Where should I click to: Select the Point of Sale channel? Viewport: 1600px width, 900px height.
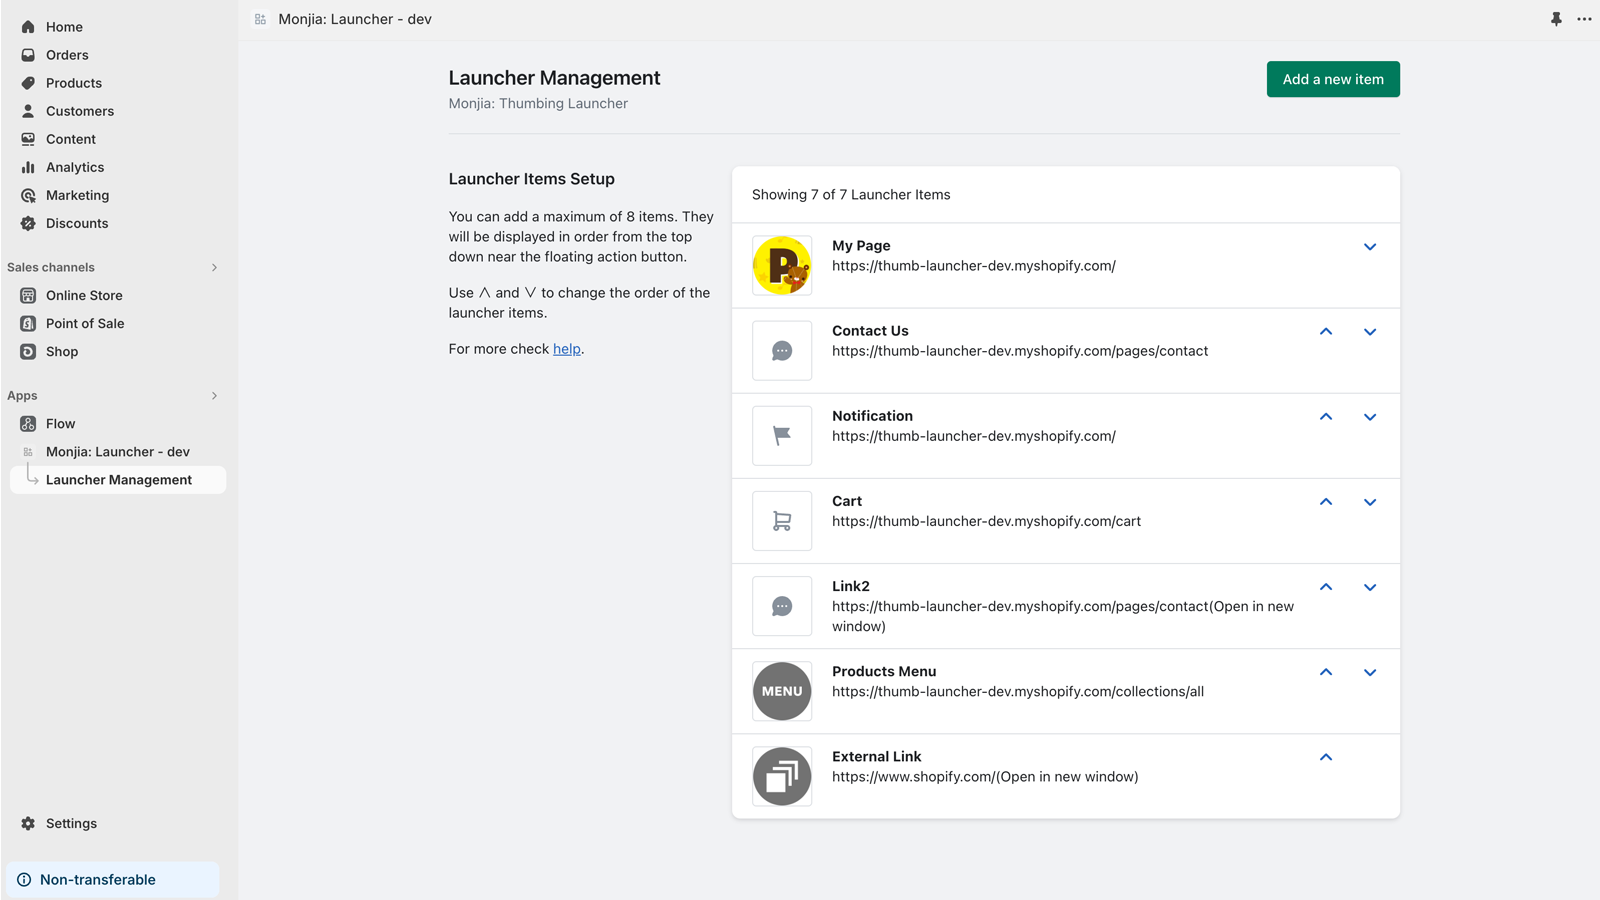click(x=84, y=323)
